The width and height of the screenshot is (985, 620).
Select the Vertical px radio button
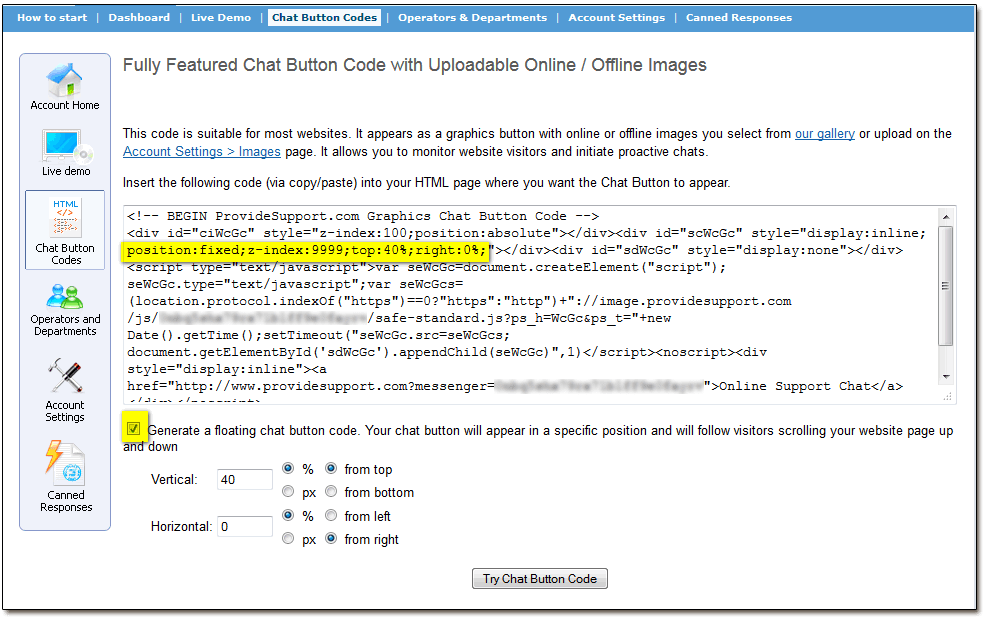[x=288, y=491]
